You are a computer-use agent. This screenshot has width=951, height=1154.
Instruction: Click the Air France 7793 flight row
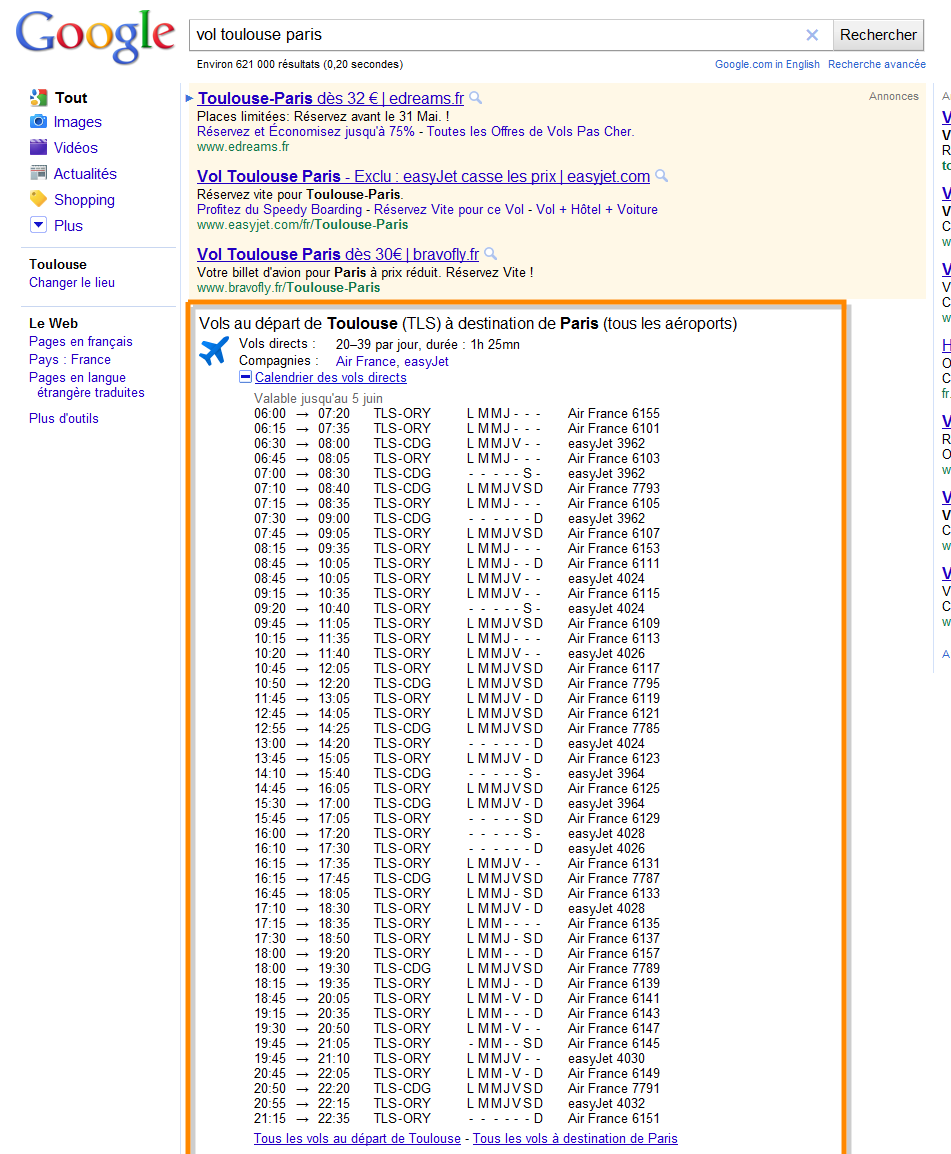[457, 489]
